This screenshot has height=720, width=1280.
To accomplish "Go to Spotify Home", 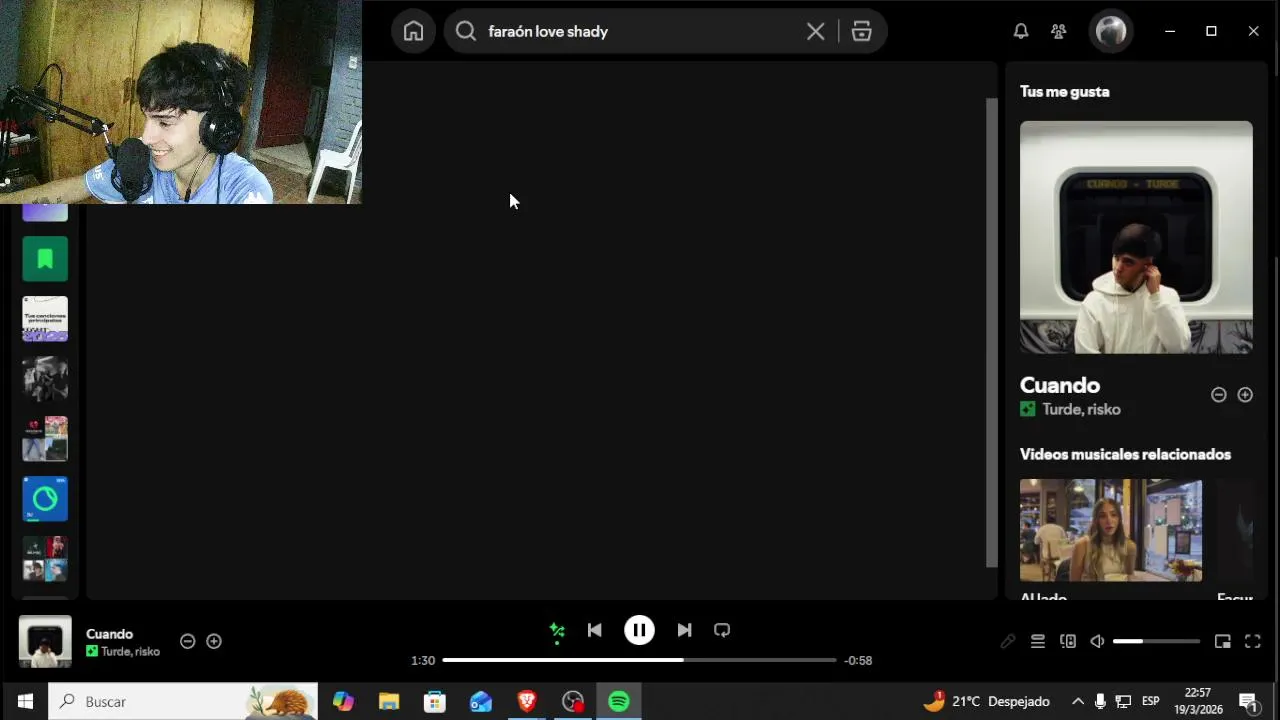I will point(413,31).
